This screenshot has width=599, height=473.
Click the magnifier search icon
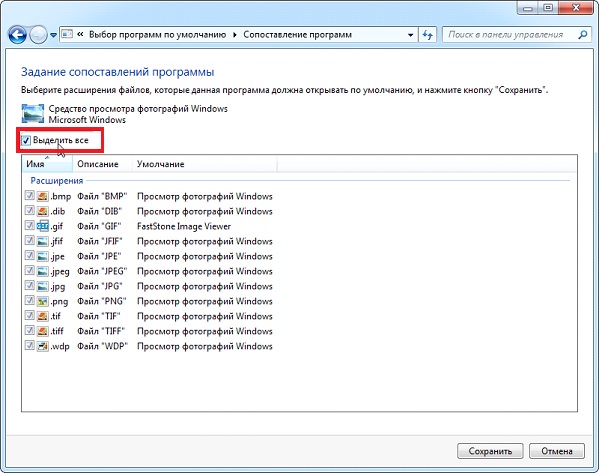pyautogui.click(x=583, y=35)
